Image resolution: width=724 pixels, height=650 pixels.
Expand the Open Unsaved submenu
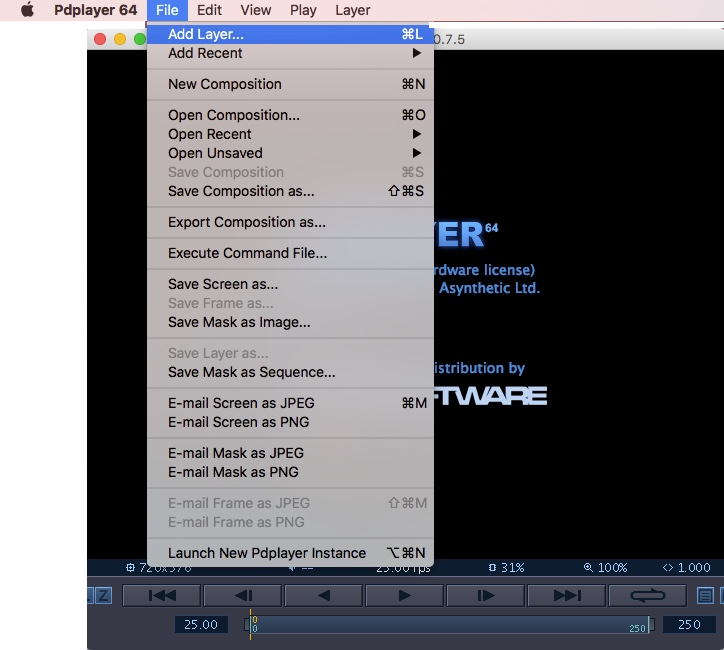point(290,153)
